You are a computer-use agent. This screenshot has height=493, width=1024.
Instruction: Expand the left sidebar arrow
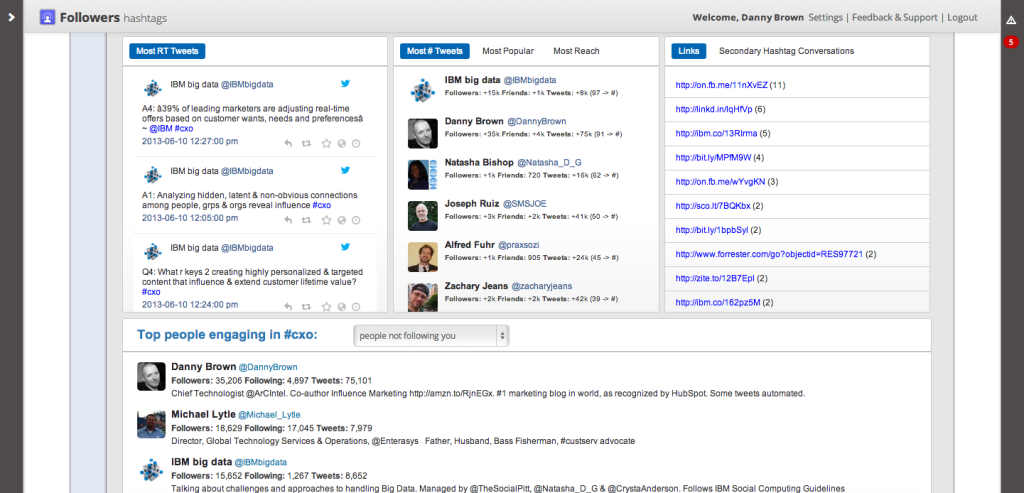(11, 17)
